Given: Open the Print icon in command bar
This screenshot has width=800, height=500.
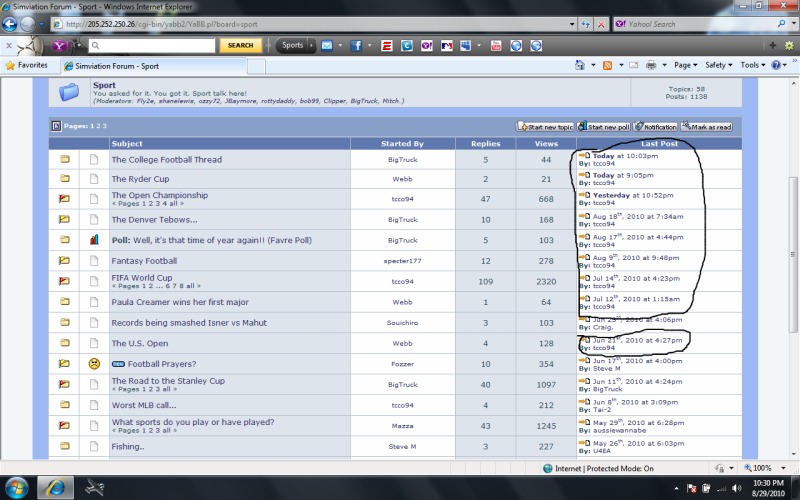Looking at the screenshot, I should coord(651,65).
